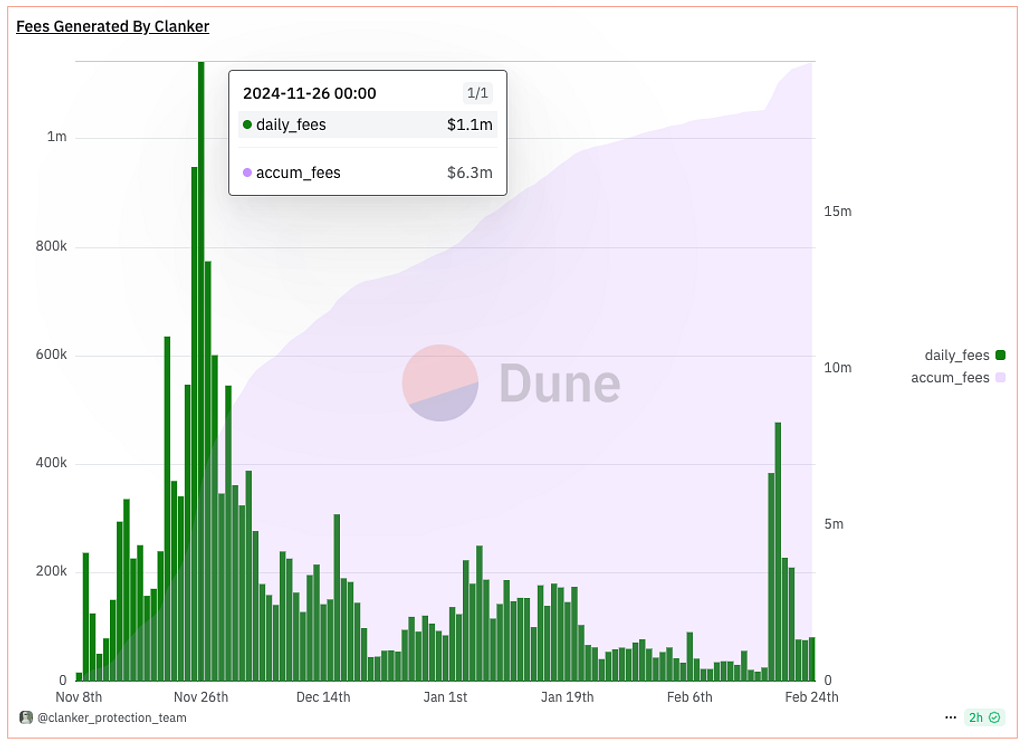1024x744 pixels.
Task: Click the Nov 8th x-axis label
Action: tap(79, 697)
